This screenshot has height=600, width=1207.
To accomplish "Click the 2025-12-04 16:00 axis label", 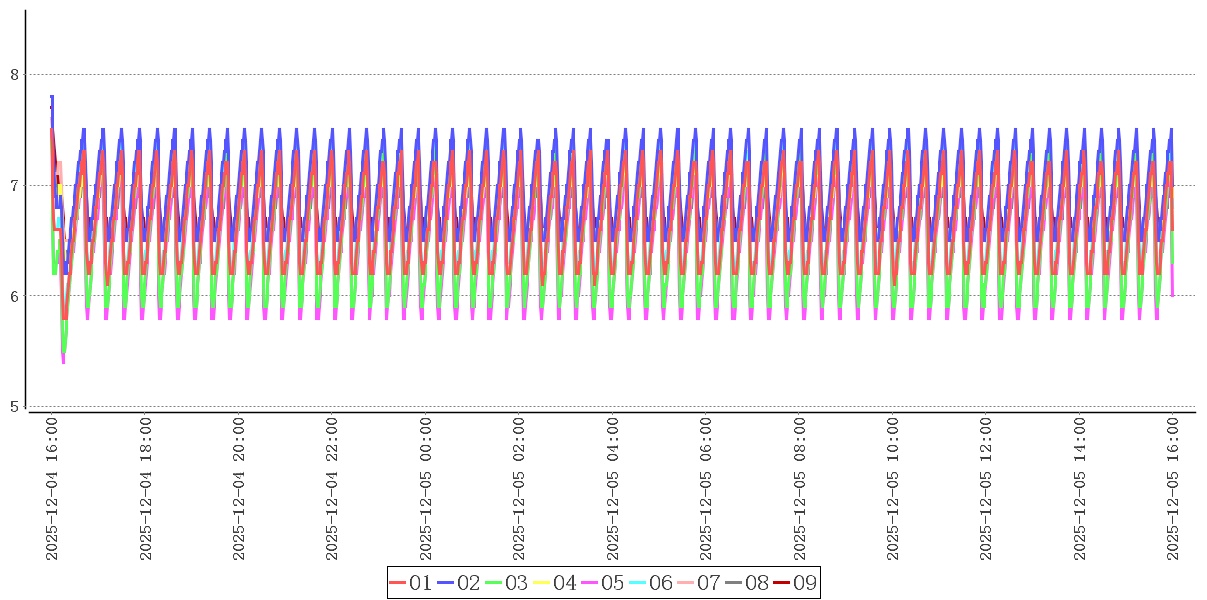I will (x=52, y=489).
